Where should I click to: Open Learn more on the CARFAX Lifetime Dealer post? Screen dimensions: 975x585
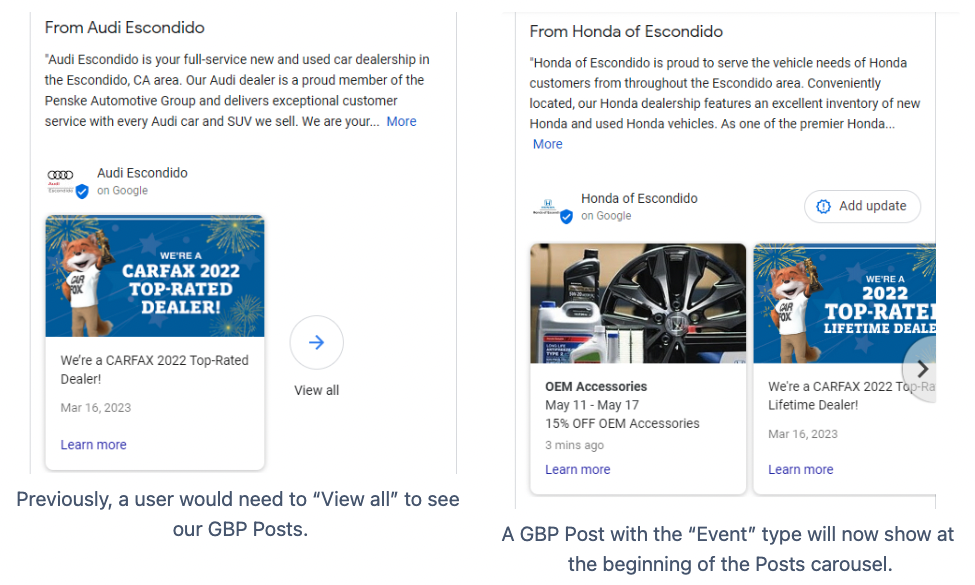coord(800,469)
